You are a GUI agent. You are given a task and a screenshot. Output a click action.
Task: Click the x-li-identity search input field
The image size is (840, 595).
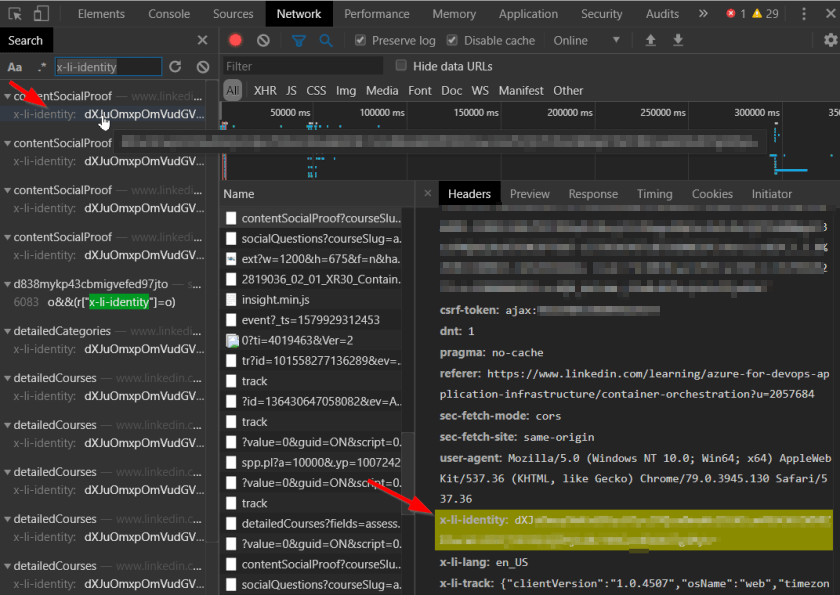coord(107,67)
